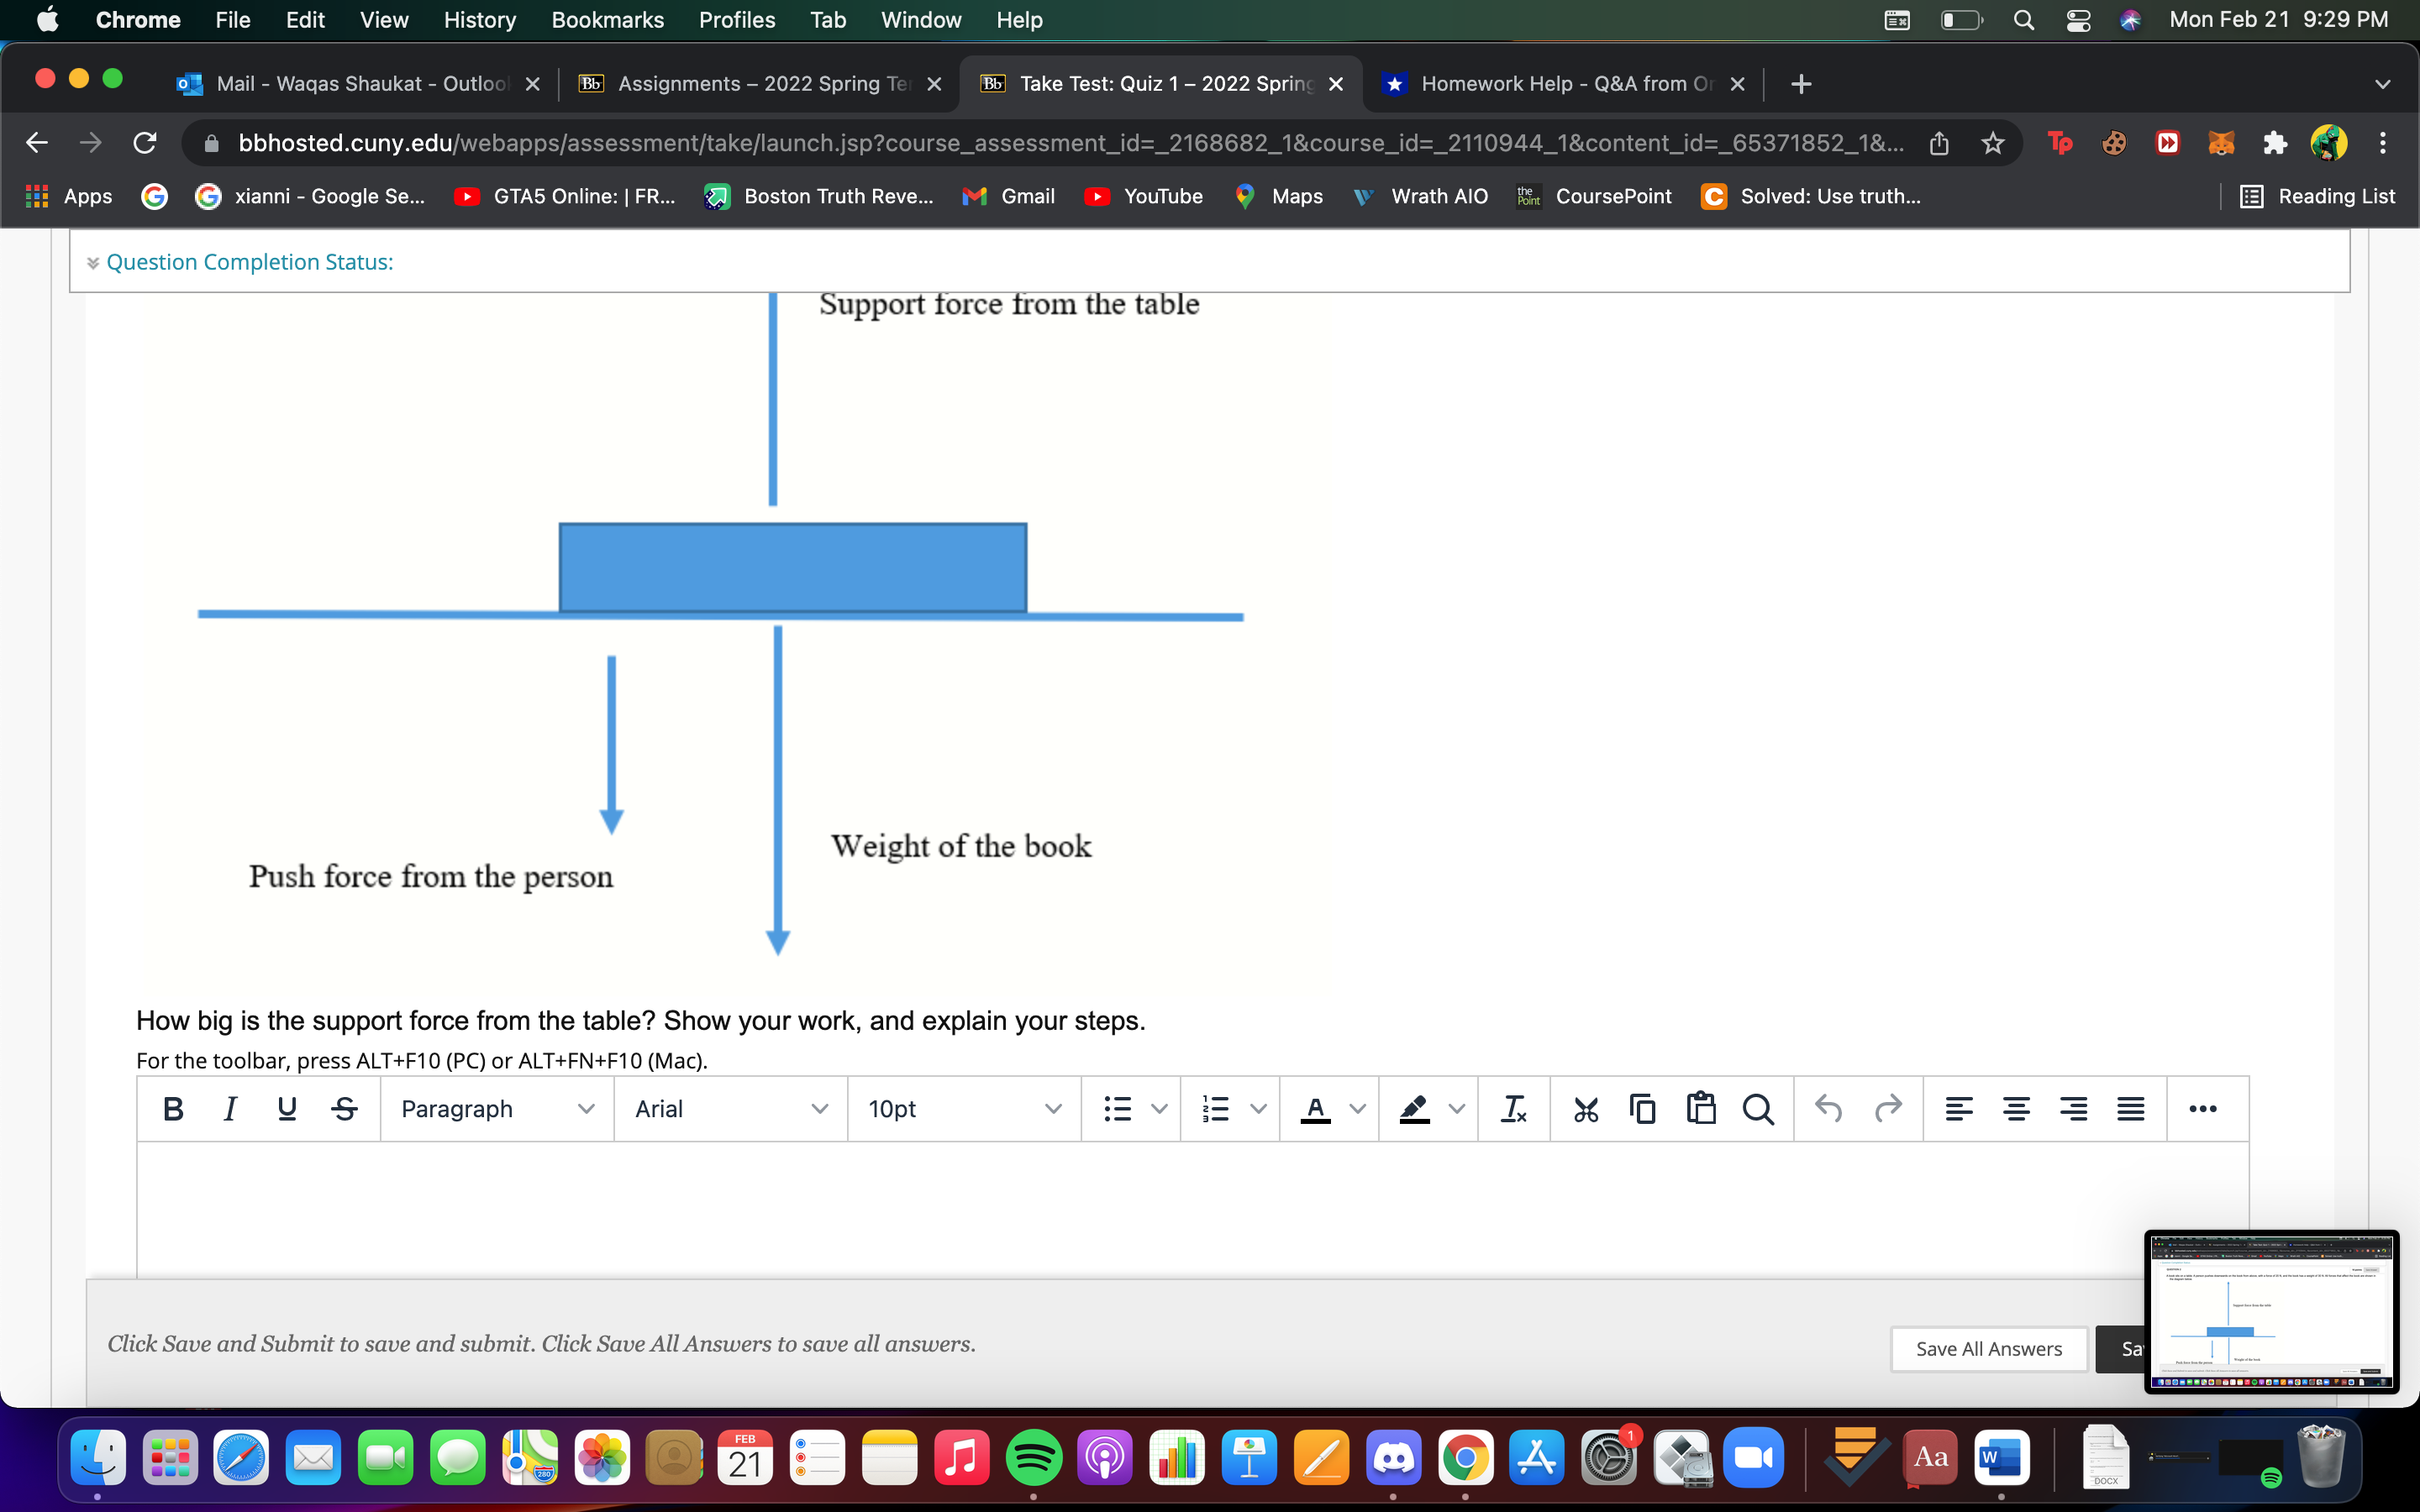Click the Bold formatting icon

coord(172,1108)
